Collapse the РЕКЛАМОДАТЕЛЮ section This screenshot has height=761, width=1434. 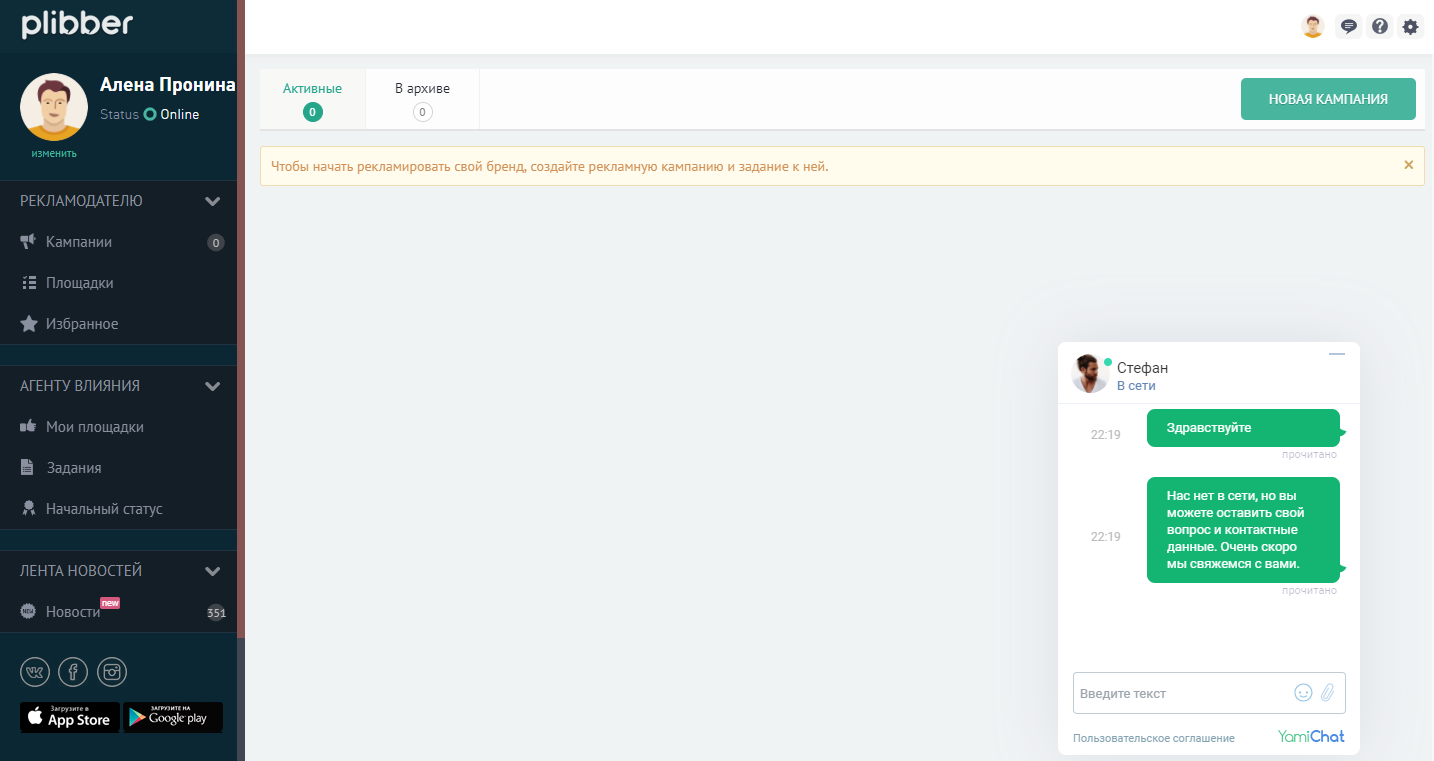[212, 201]
